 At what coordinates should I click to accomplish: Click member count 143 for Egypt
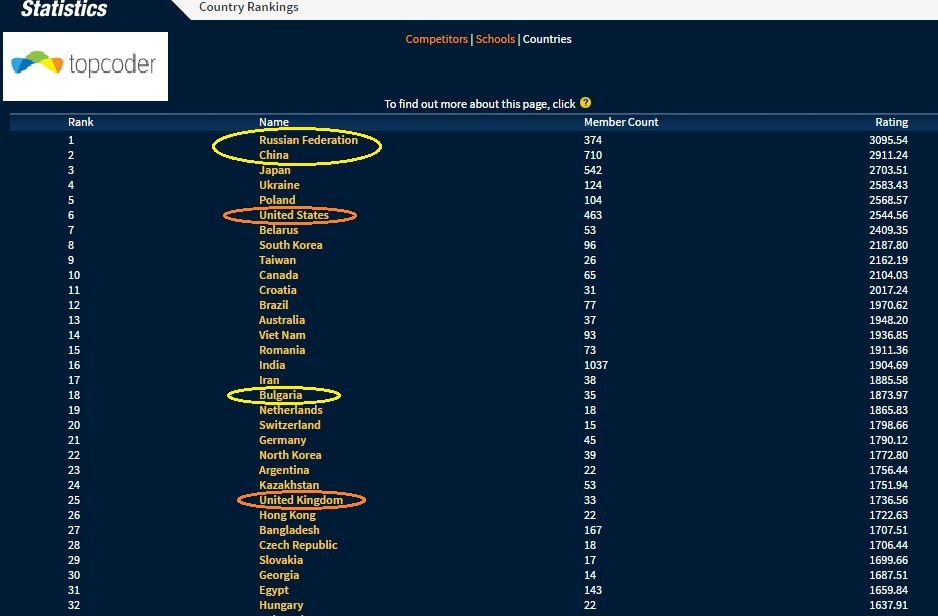[x=593, y=590]
